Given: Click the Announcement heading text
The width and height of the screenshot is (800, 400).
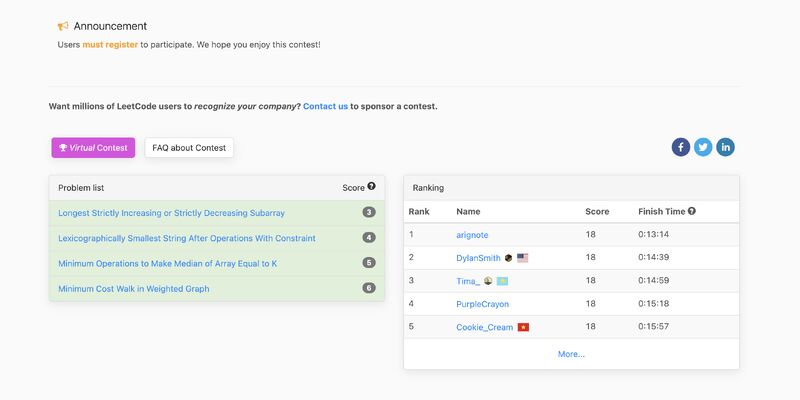Looking at the screenshot, I should pos(110,26).
